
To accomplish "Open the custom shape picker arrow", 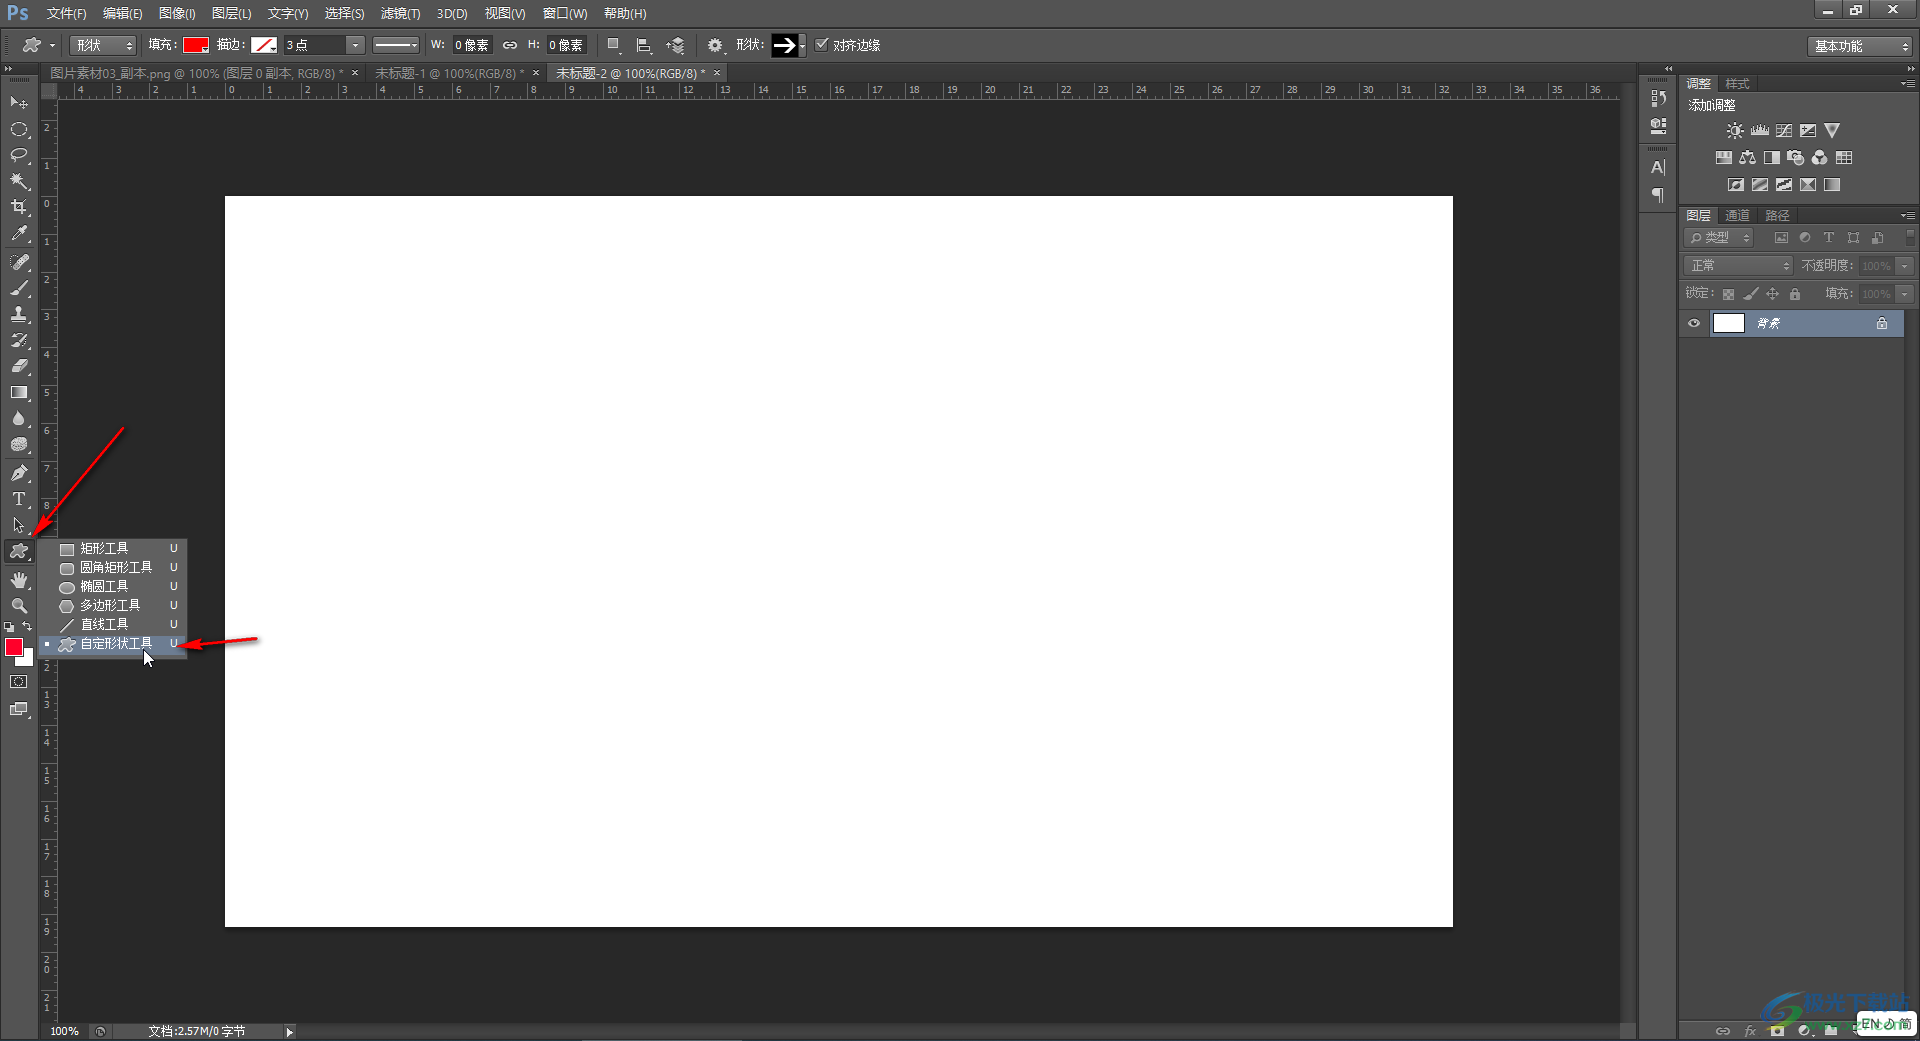I will (803, 45).
